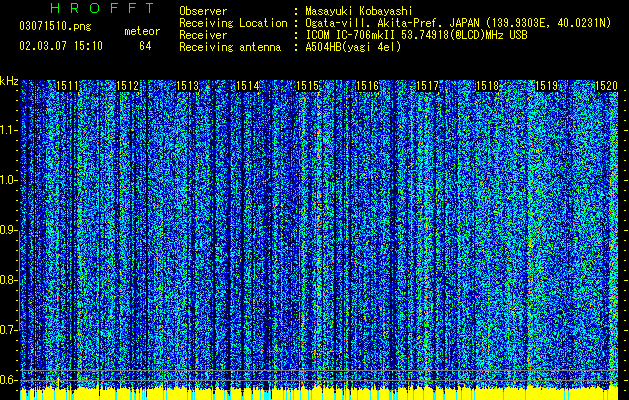Click the Observer label
The width and height of the screenshot is (629, 400).
tap(203, 11)
